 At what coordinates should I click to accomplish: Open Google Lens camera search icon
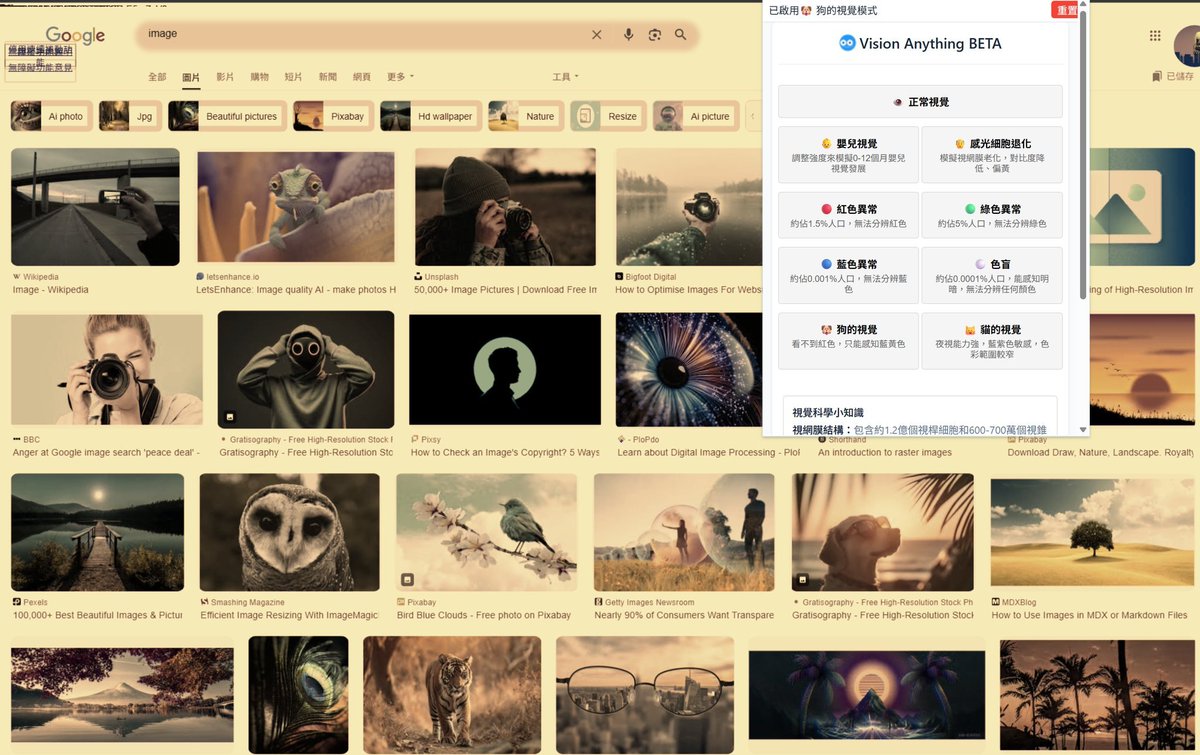pyautogui.click(x=654, y=35)
